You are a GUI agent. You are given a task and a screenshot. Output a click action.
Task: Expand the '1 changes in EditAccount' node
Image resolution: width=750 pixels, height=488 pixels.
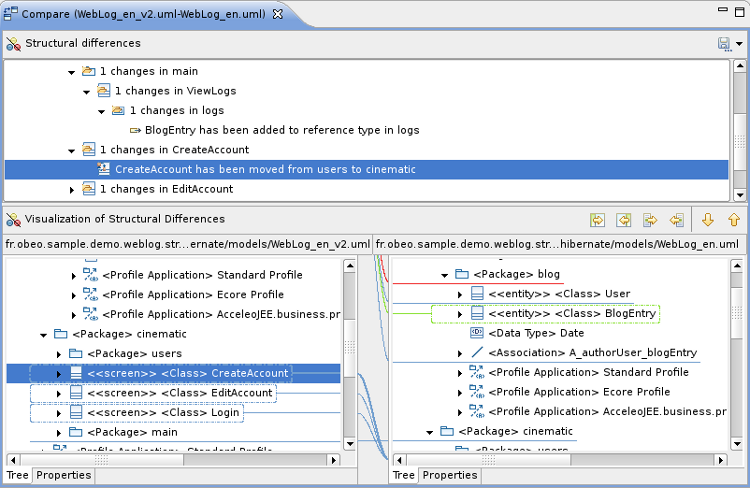(x=72, y=189)
